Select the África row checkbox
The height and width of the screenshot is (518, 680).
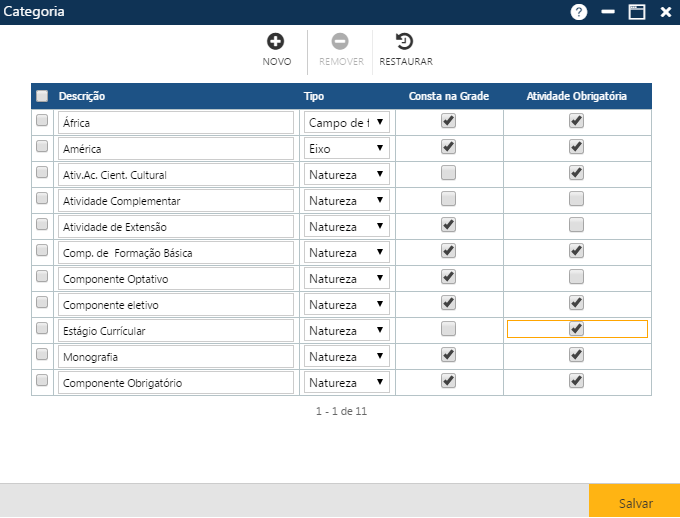[x=42, y=121]
